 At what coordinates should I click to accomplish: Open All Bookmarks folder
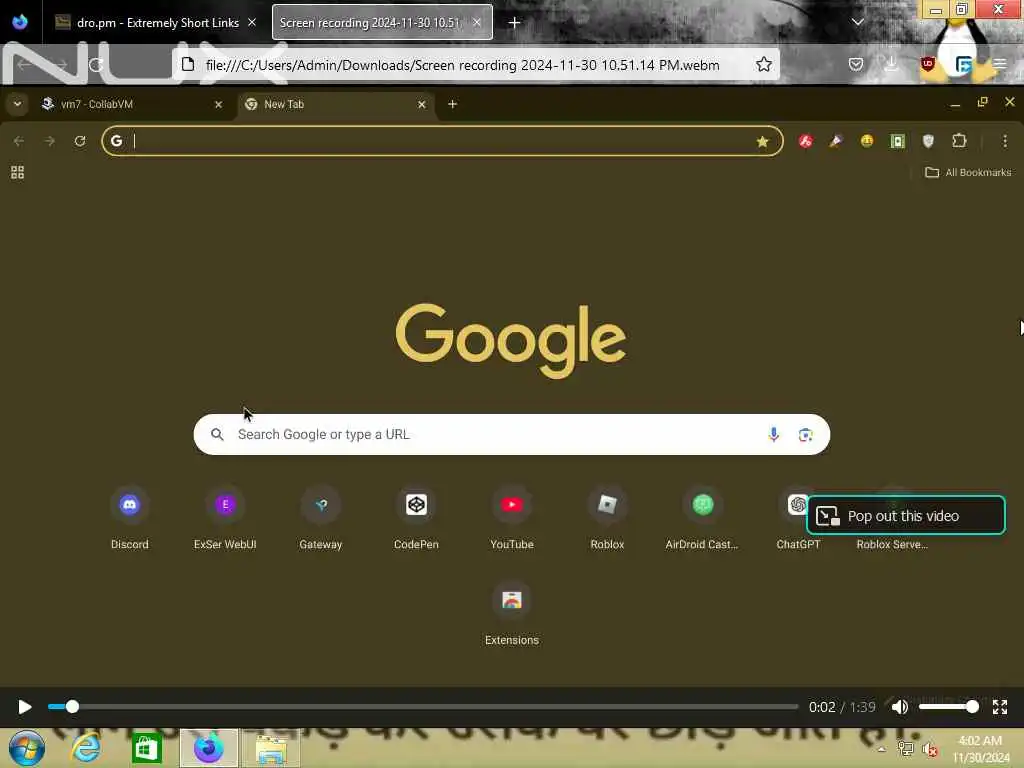[968, 172]
